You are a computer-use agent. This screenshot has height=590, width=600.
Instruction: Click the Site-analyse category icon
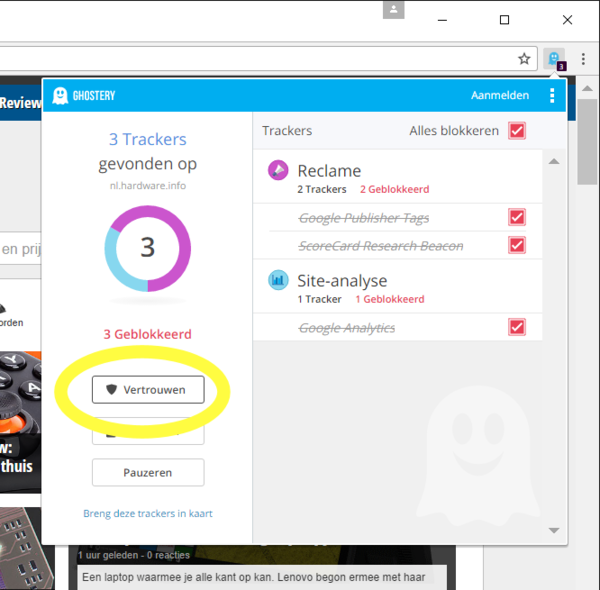point(278,280)
